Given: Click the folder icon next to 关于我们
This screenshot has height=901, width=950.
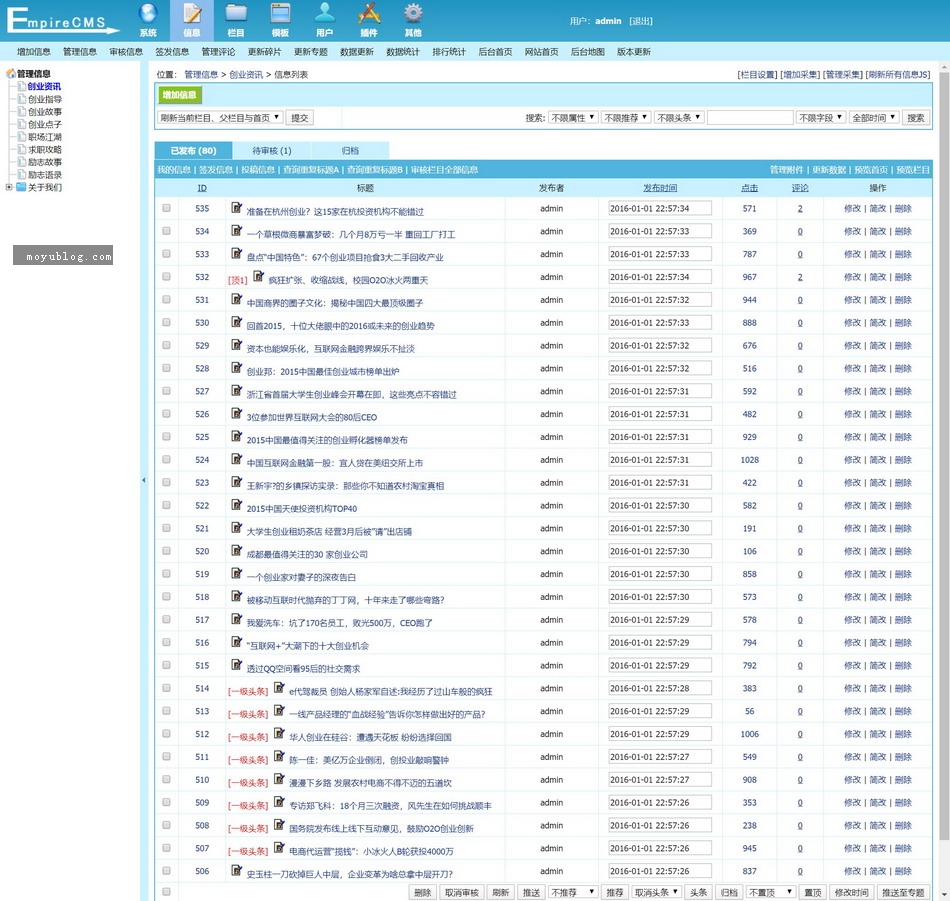Looking at the screenshot, I should [x=21, y=187].
